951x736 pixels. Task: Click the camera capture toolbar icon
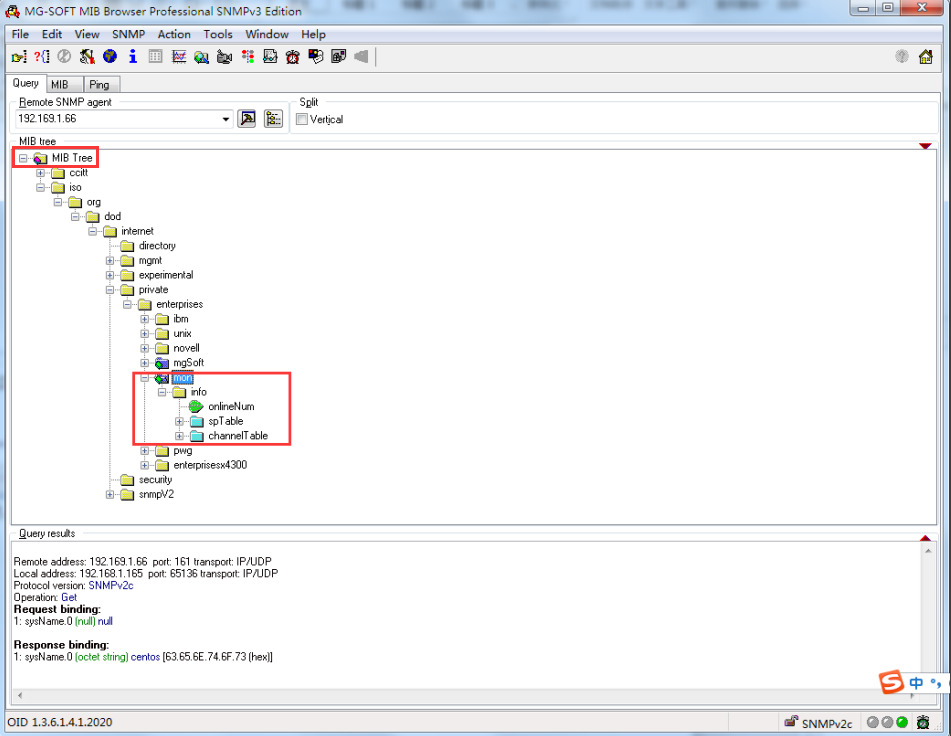click(223, 57)
